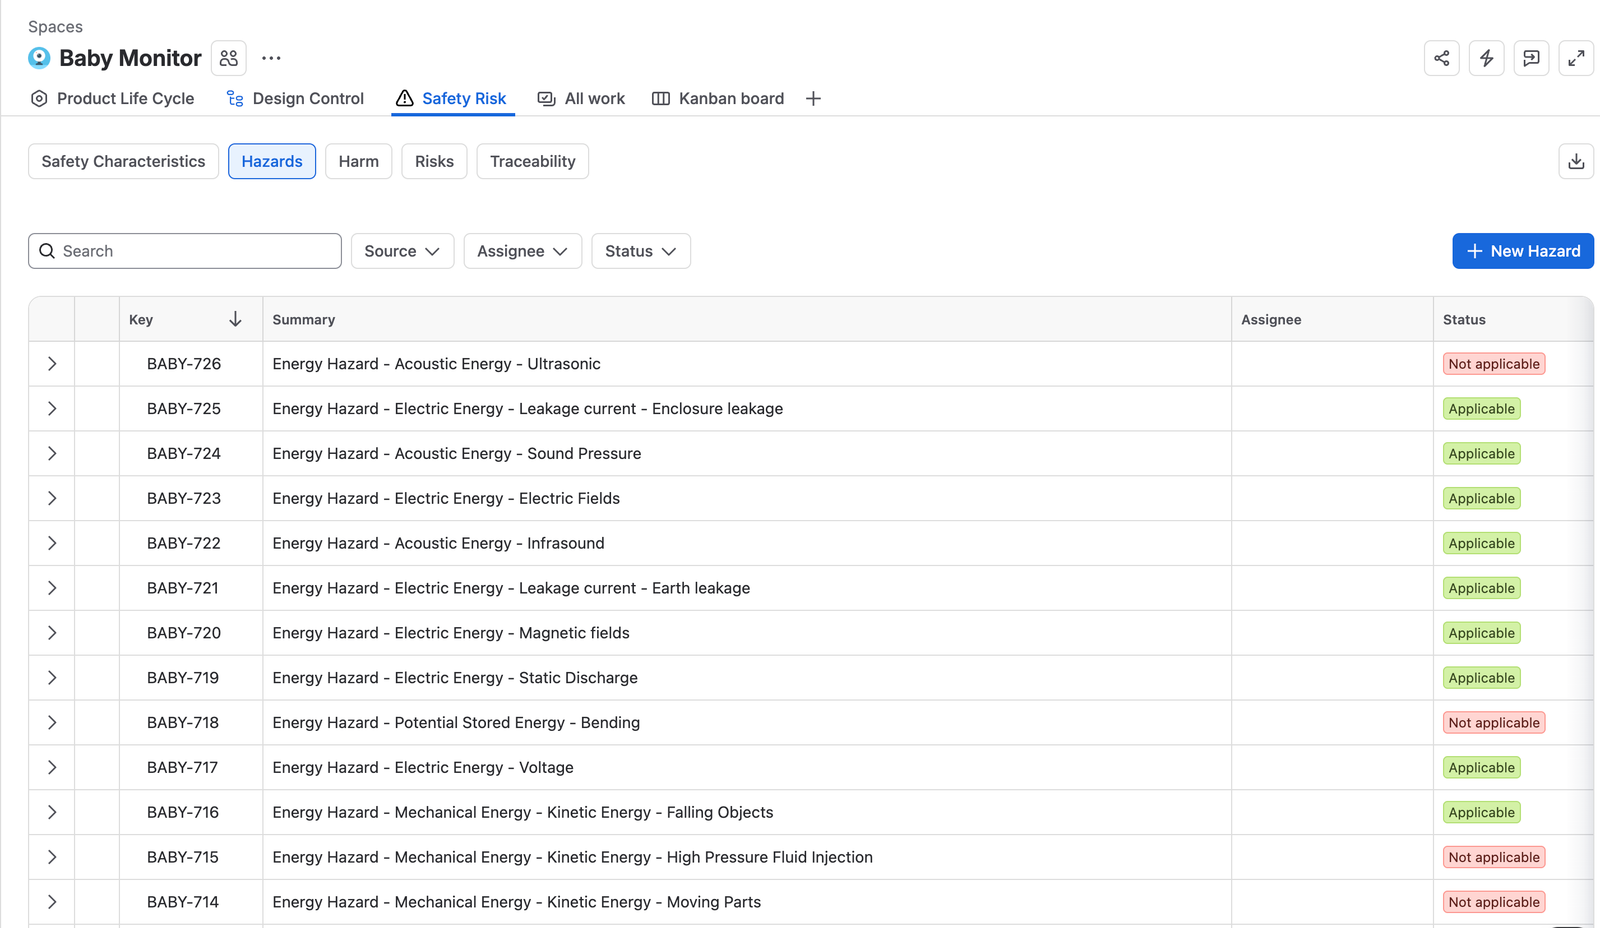Select the Hazards view button
Viewport: 1600px width, 928px height.
pyautogui.click(x=272, y=161)
